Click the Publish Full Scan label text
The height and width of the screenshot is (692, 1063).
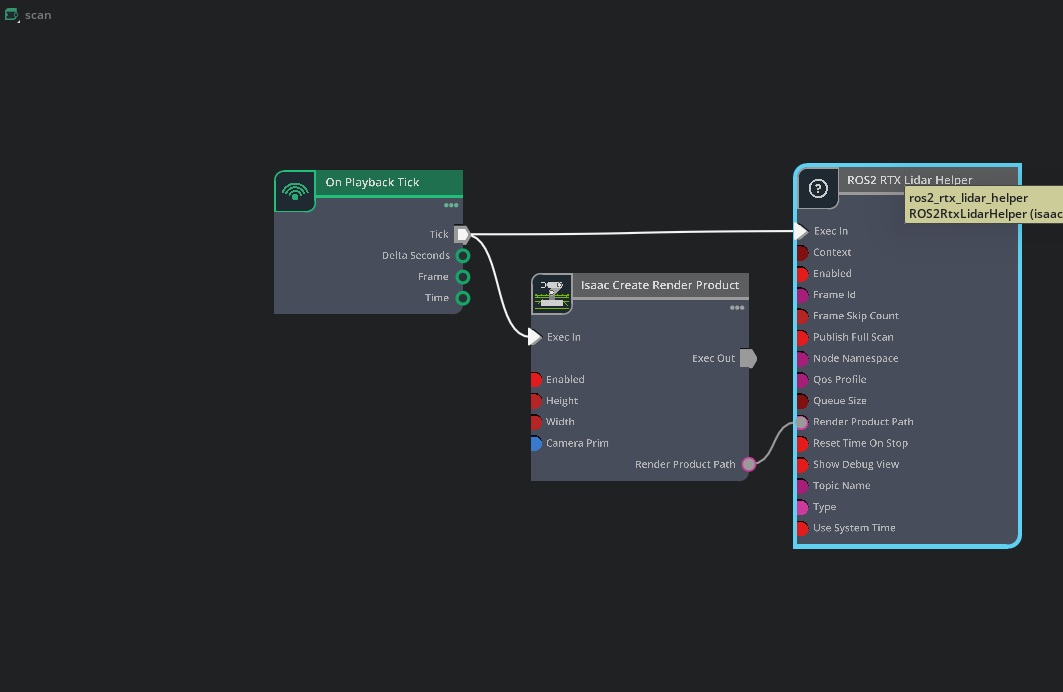[x=853, y=337]
